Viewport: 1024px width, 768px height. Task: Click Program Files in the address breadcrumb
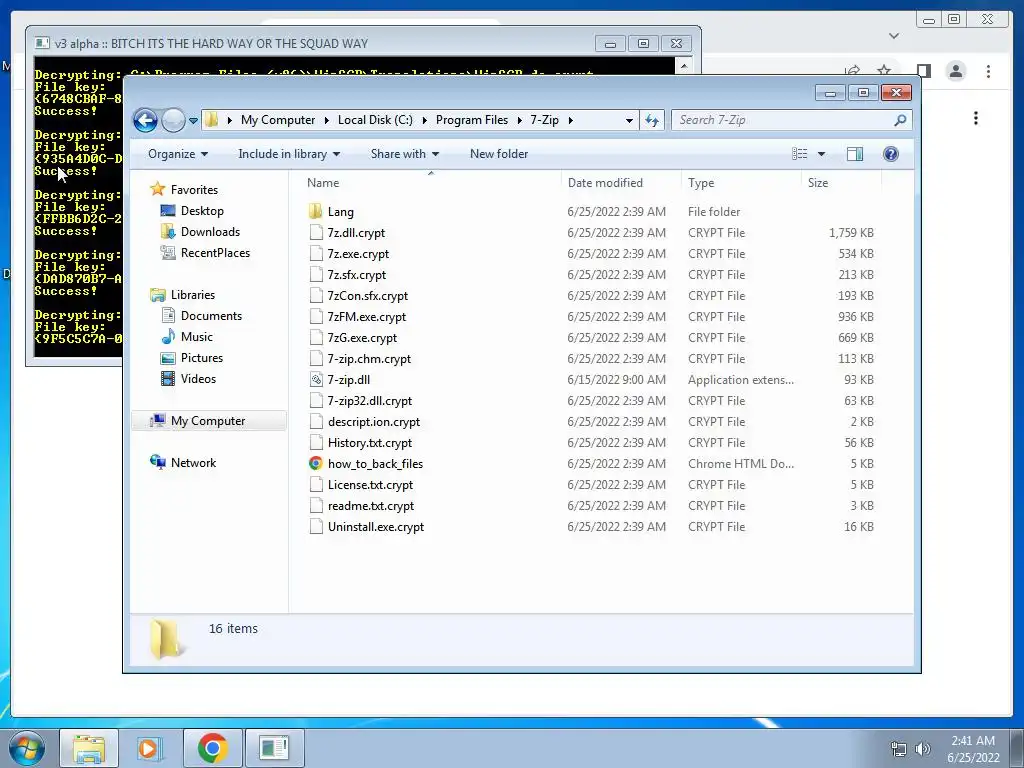click(472, 120)
